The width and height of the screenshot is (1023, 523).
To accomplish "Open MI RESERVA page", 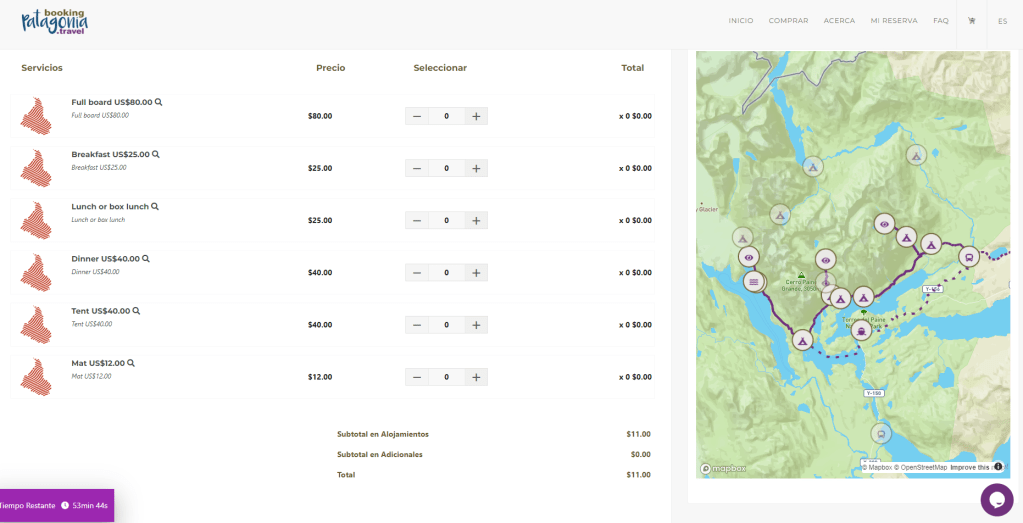I will tap(893, 21).
